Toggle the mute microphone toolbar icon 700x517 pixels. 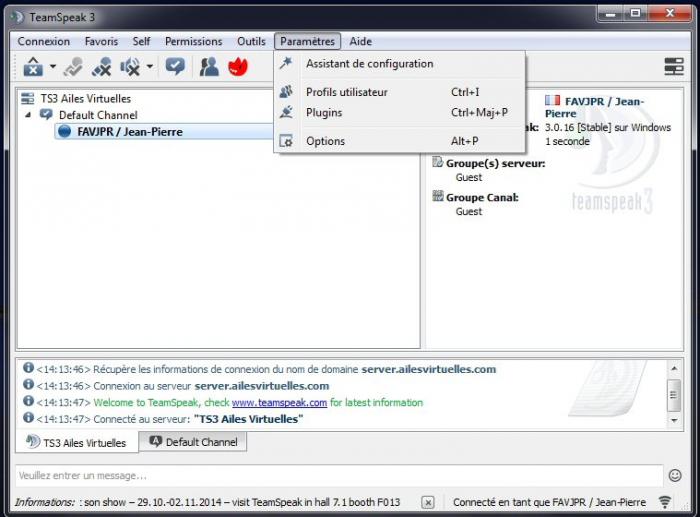coord(101,67)
